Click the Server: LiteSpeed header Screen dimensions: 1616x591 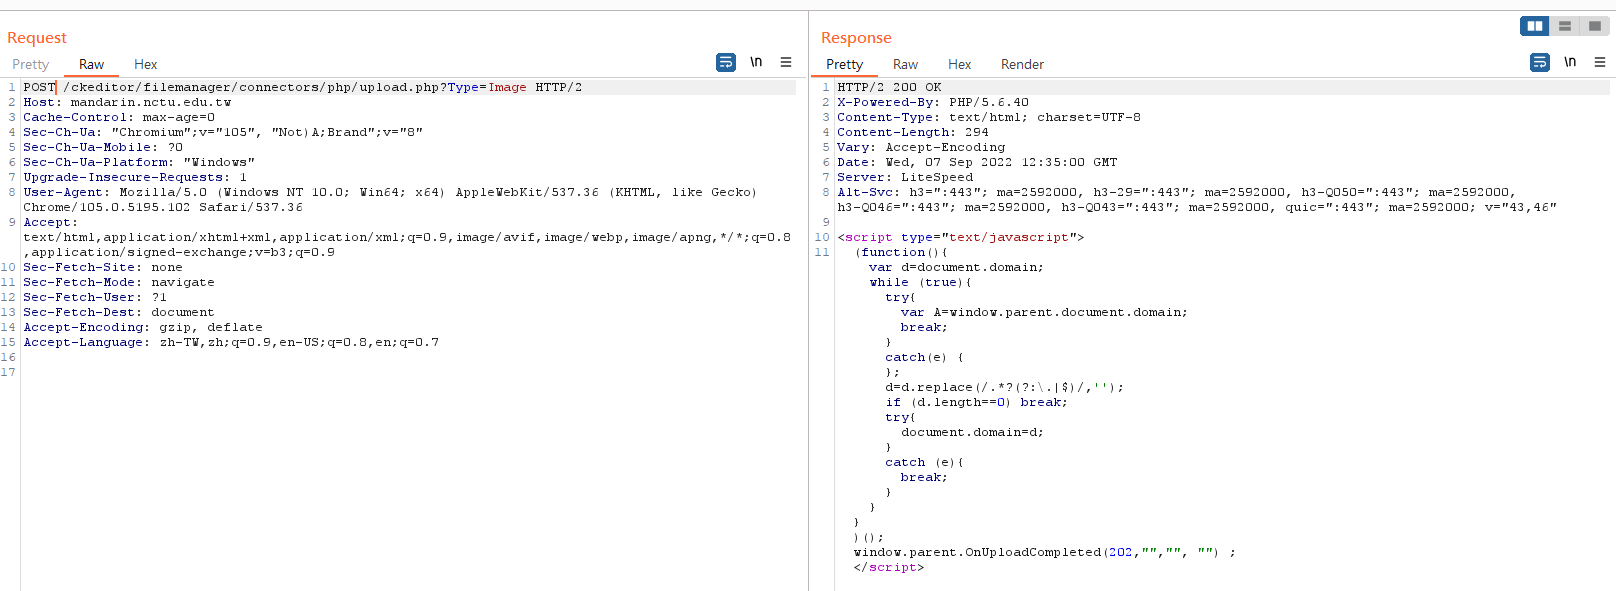[x=905, y=177]
